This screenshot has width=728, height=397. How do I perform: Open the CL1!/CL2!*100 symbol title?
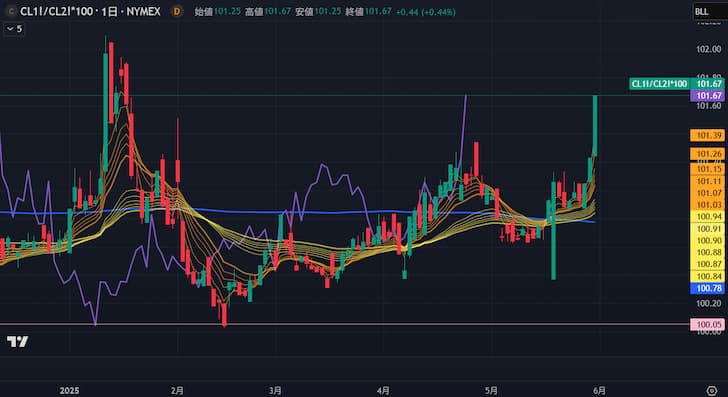click(90, 12)
